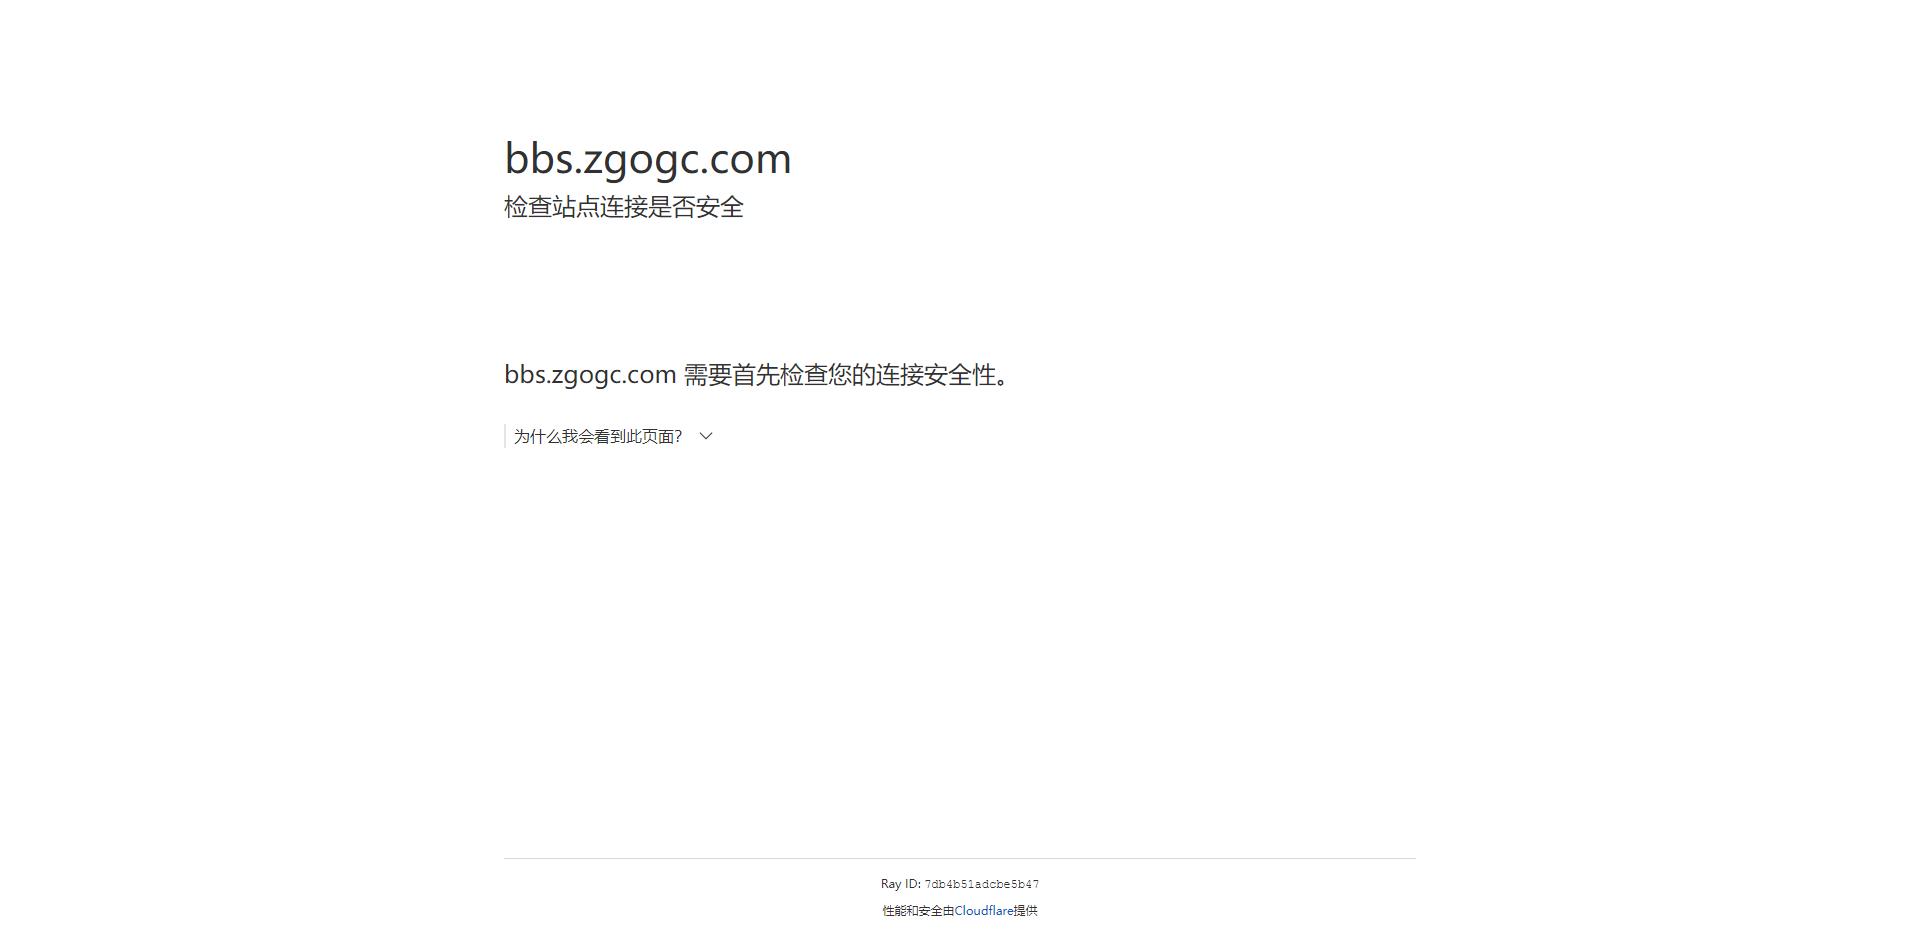The height and width of the screenshot is (936, 1920).
Task: Click the vertical bar left of 为什么我会看到此页面?
Action: tap(506, 436)
